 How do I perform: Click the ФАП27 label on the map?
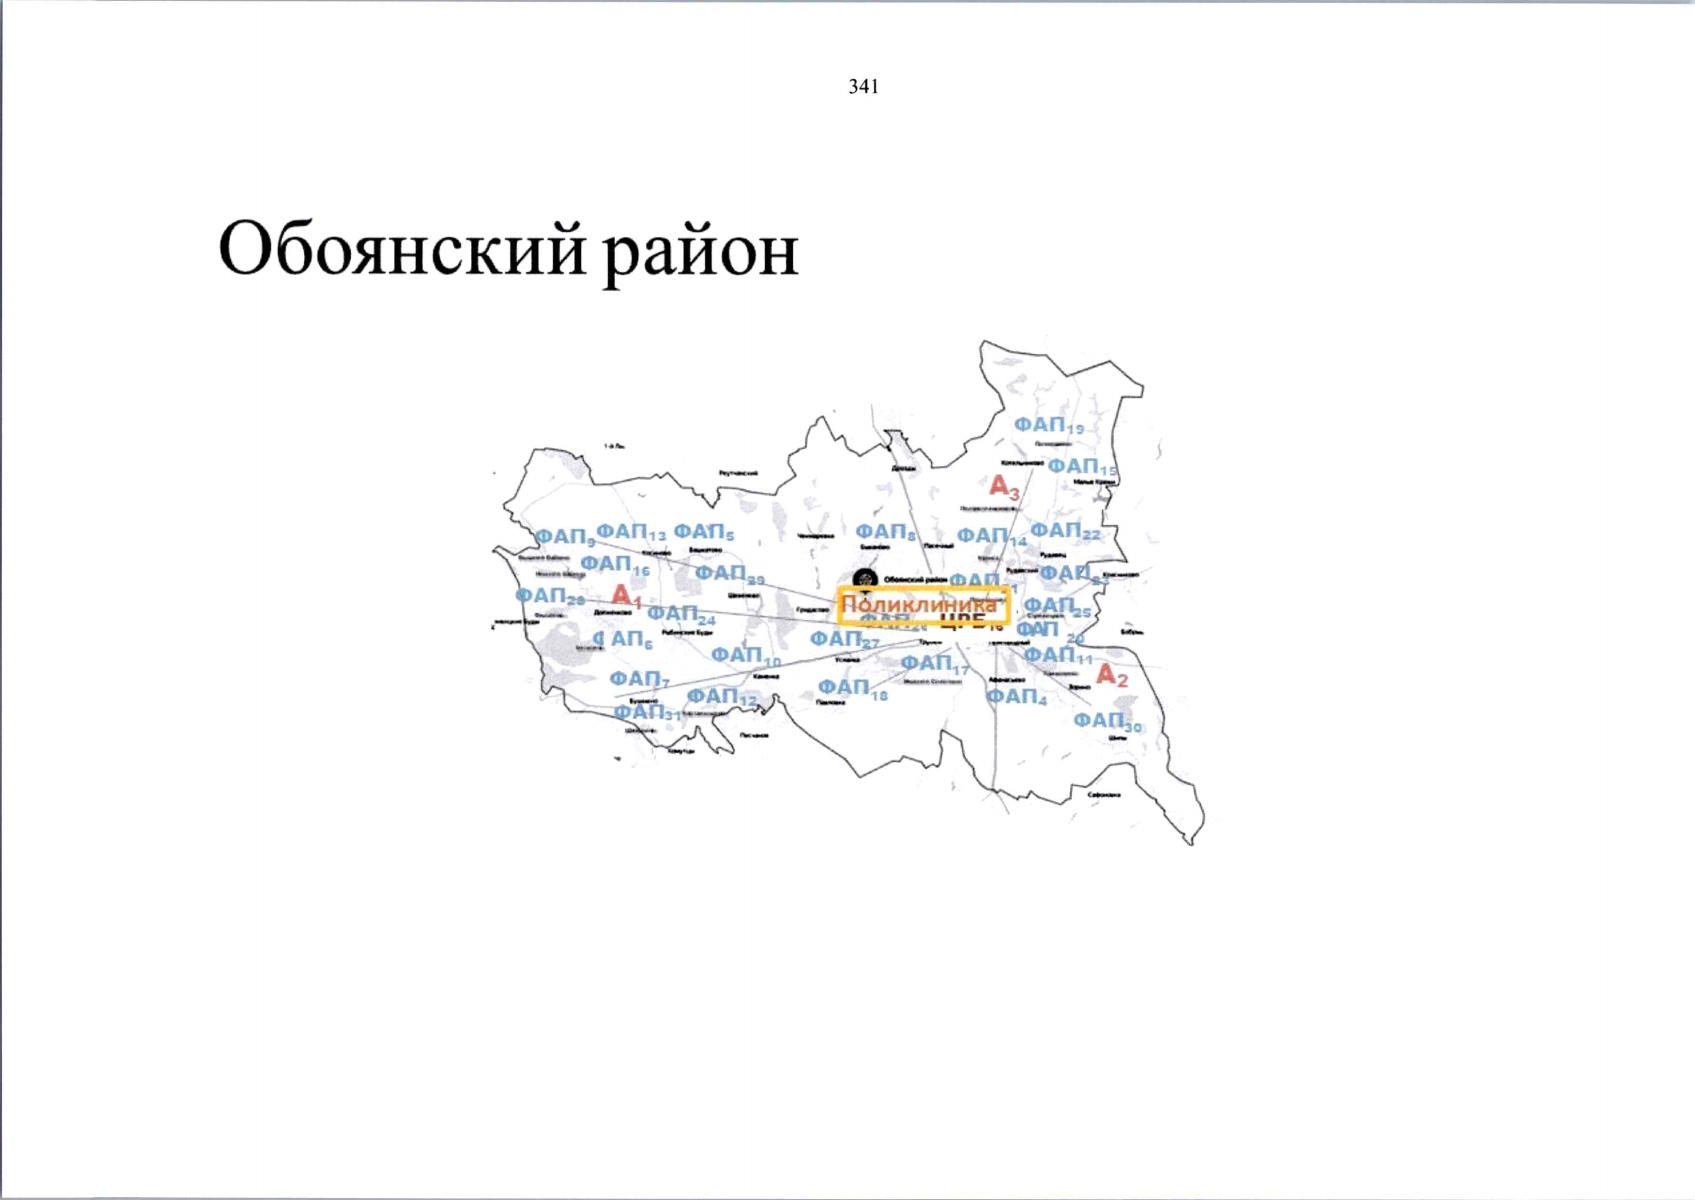(x=844, y=640)
